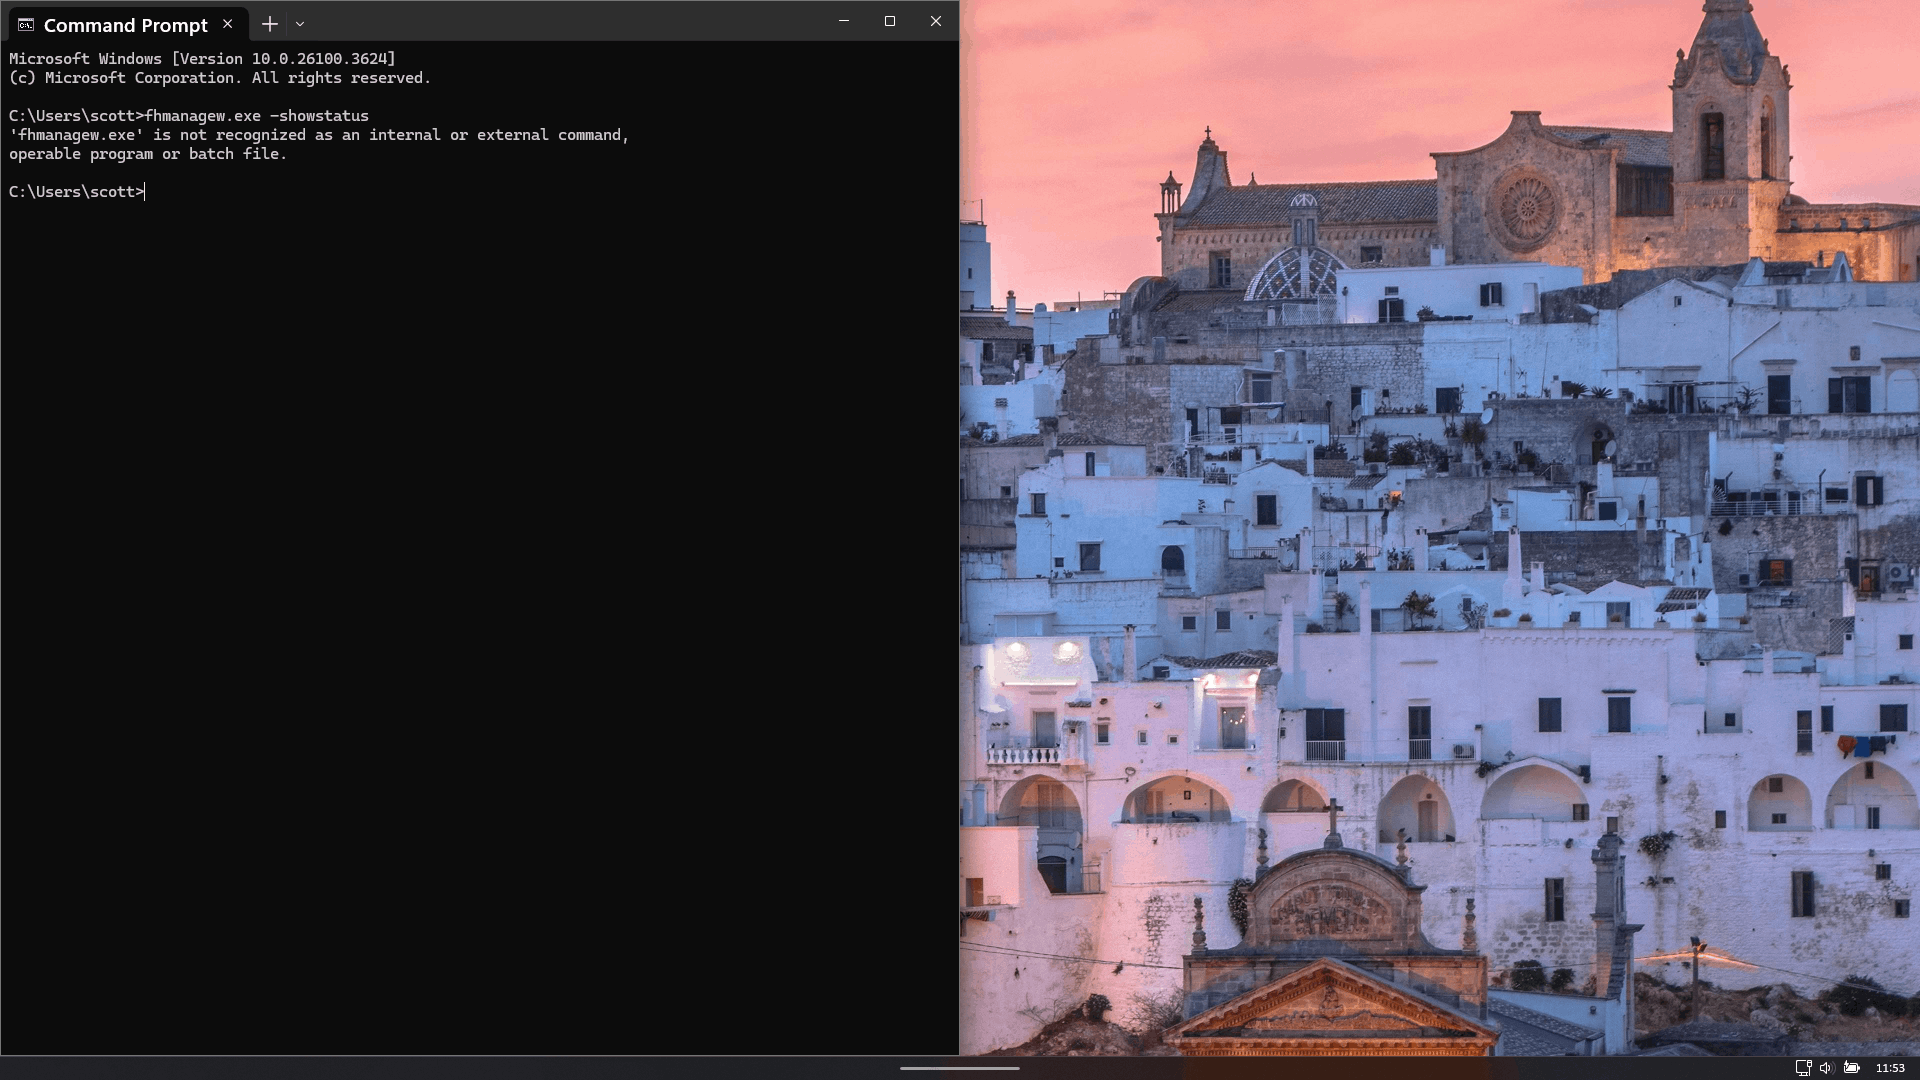Close the Command Prompt window
This screenshot has height=1080, width=1920.
[936, 21]
